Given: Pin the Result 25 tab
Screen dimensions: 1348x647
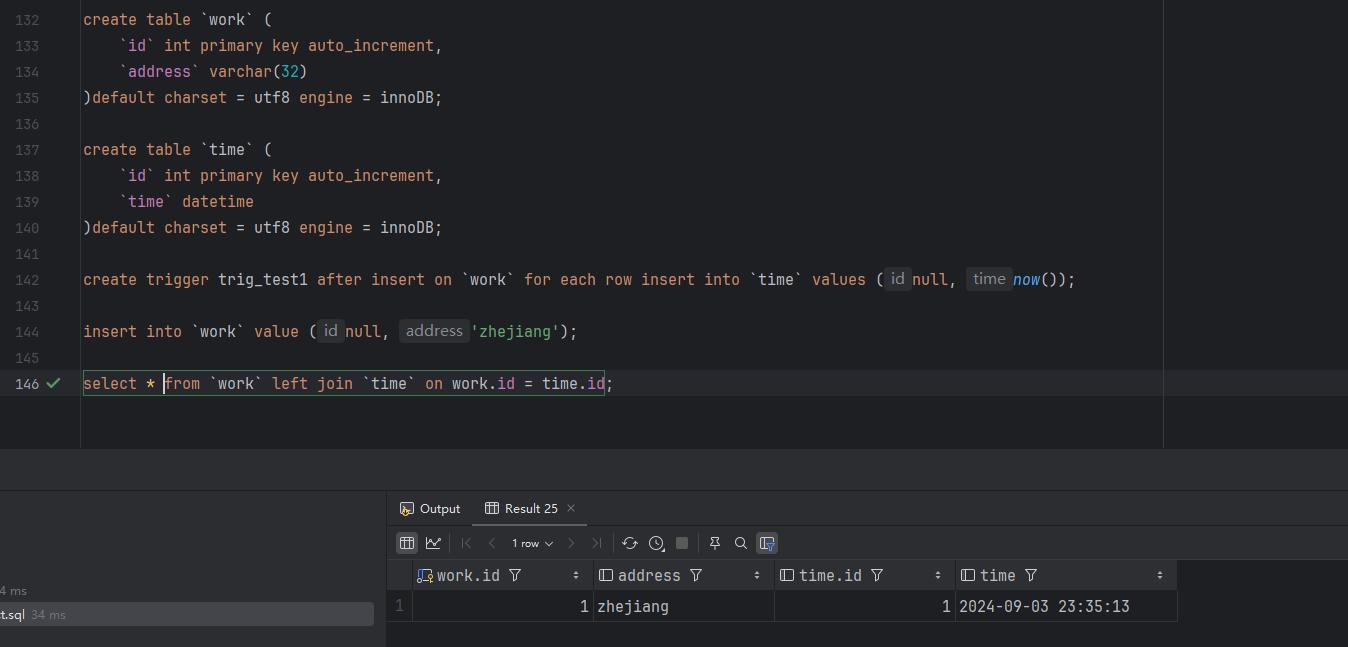Looking at the screenshot, I should coord(715,543).
